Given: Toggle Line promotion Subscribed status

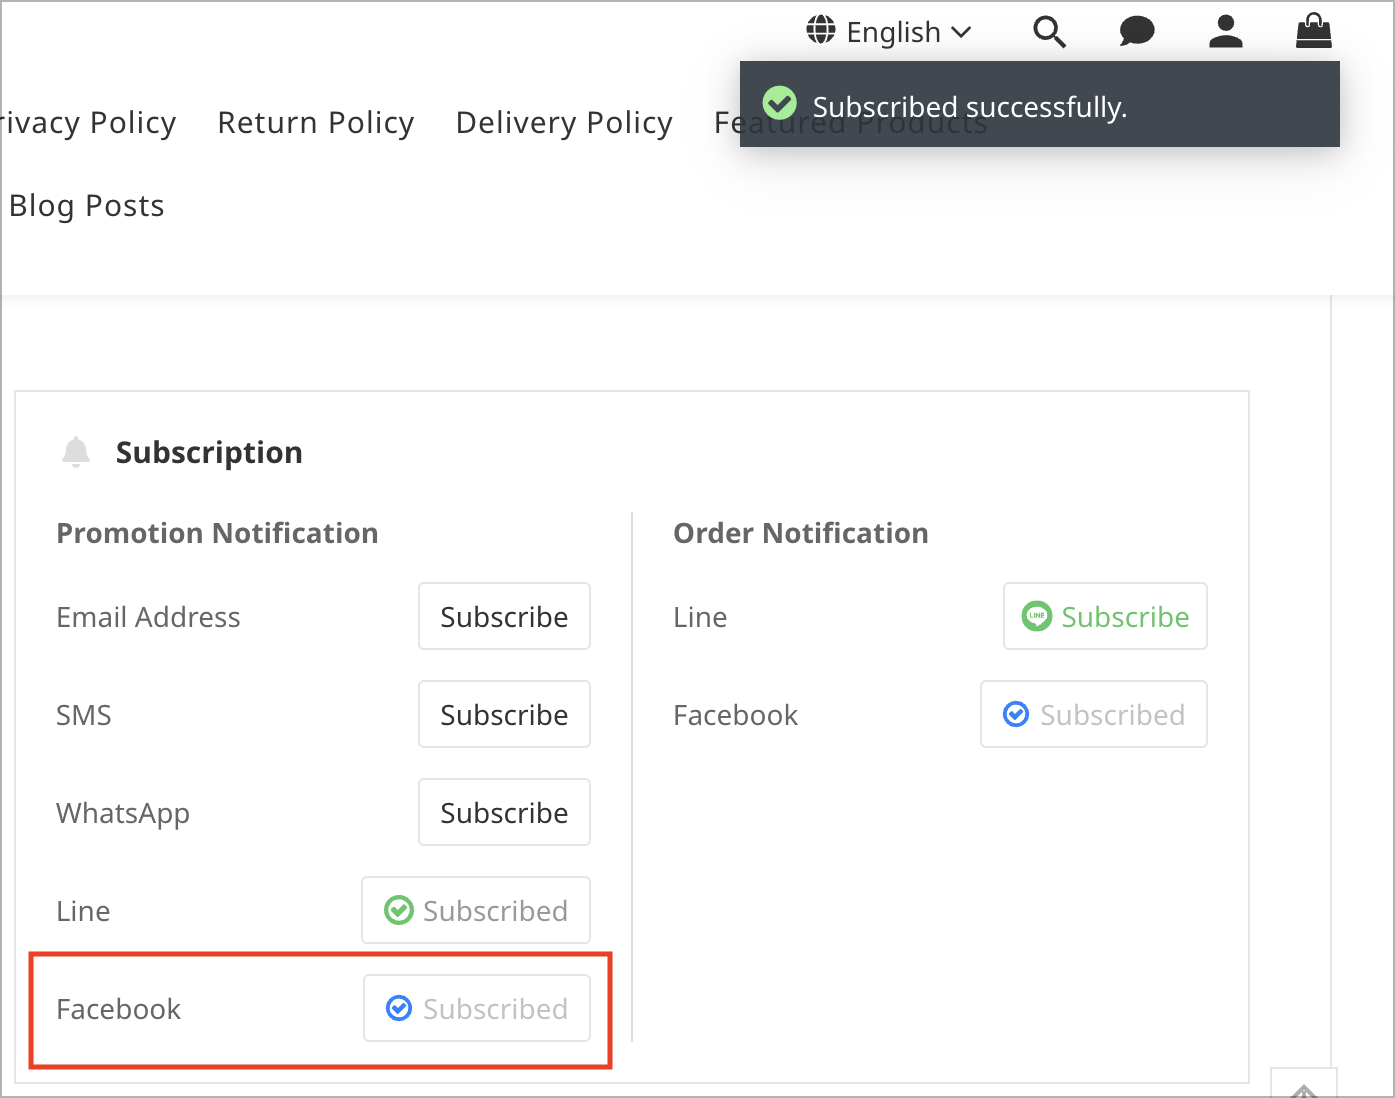Looking at the screenshot, I should click(476, 910).
